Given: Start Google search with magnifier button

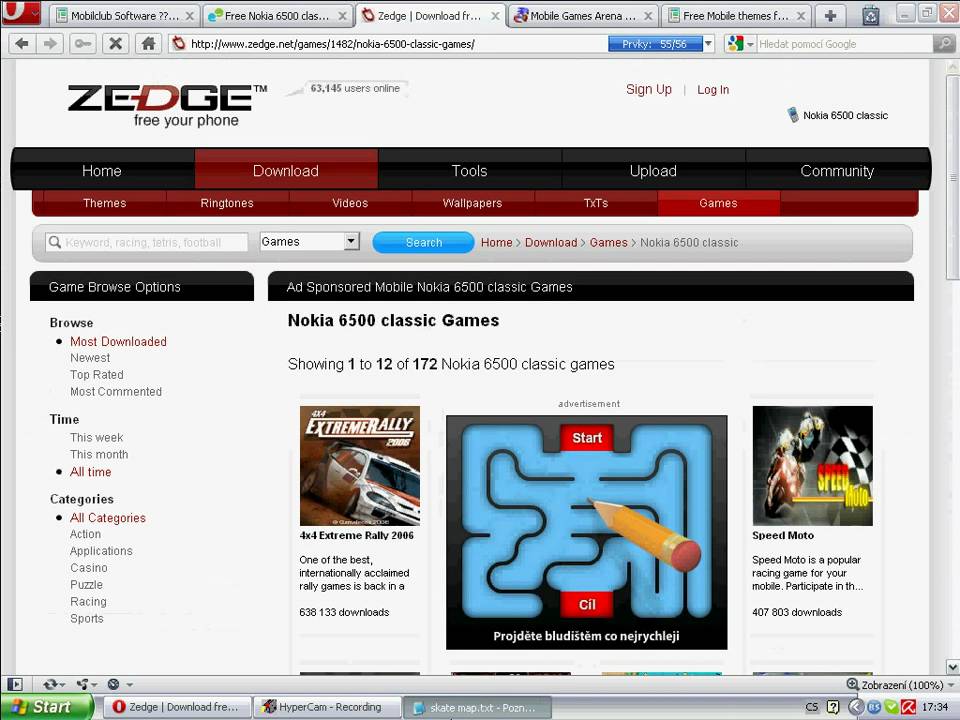Looking at the screenshot, I should click(945, 43).
